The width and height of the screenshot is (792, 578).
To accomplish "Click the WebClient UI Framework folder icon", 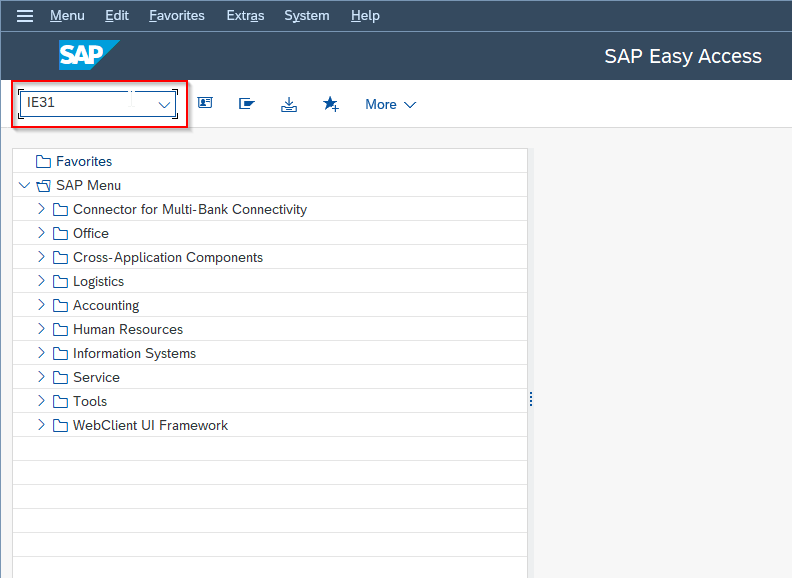I will pyautogui.click(x=60, y=425).
